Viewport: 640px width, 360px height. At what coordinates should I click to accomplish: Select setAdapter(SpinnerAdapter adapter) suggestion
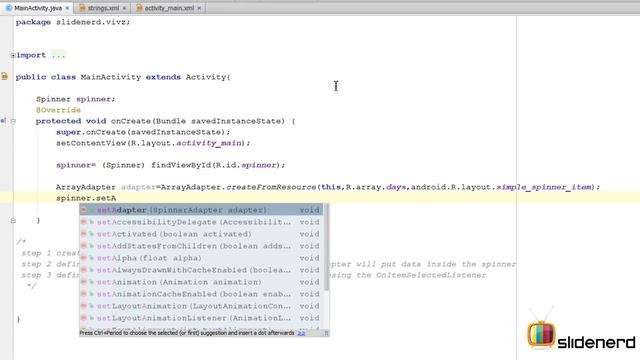[x=201, y=210]
